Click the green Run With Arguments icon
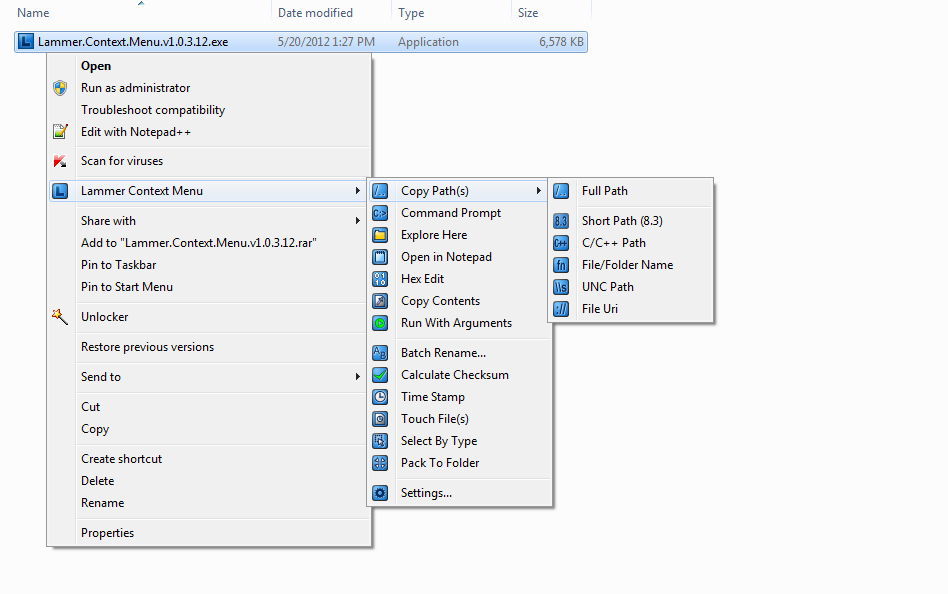 [x=380, y=323]
